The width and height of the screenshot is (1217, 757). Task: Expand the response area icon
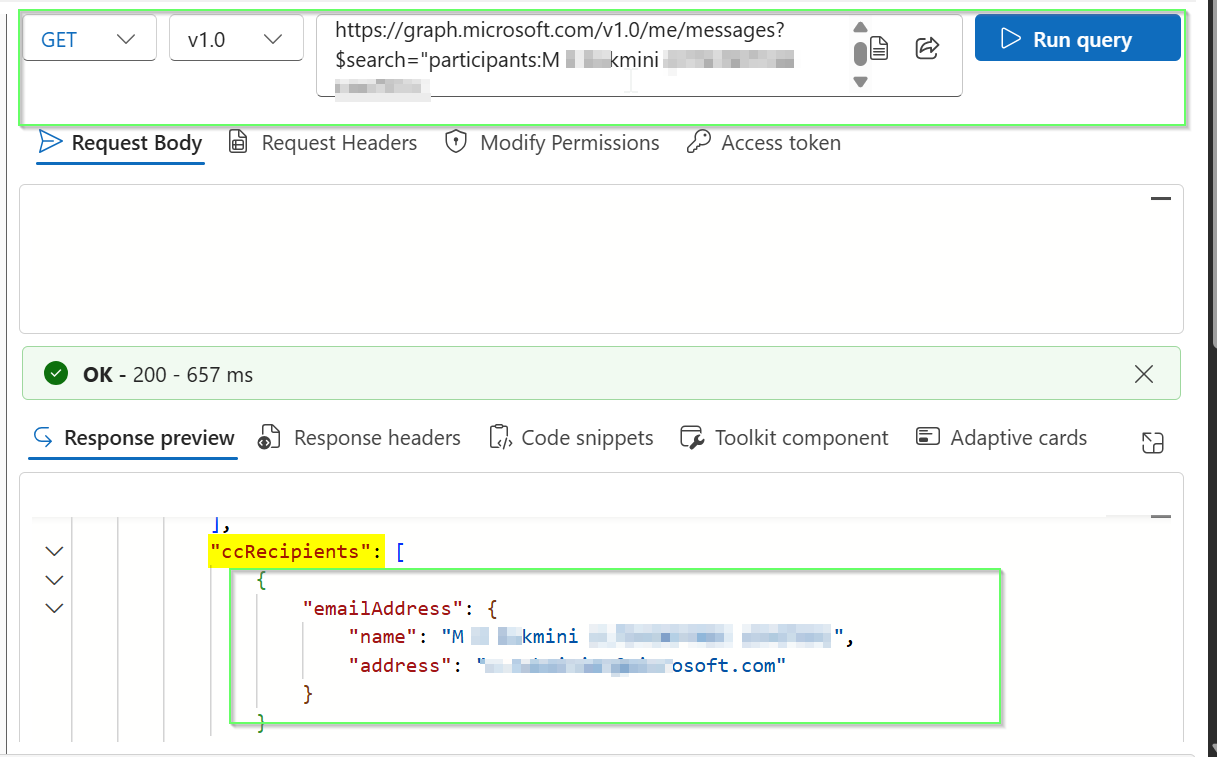point(1153,443)
